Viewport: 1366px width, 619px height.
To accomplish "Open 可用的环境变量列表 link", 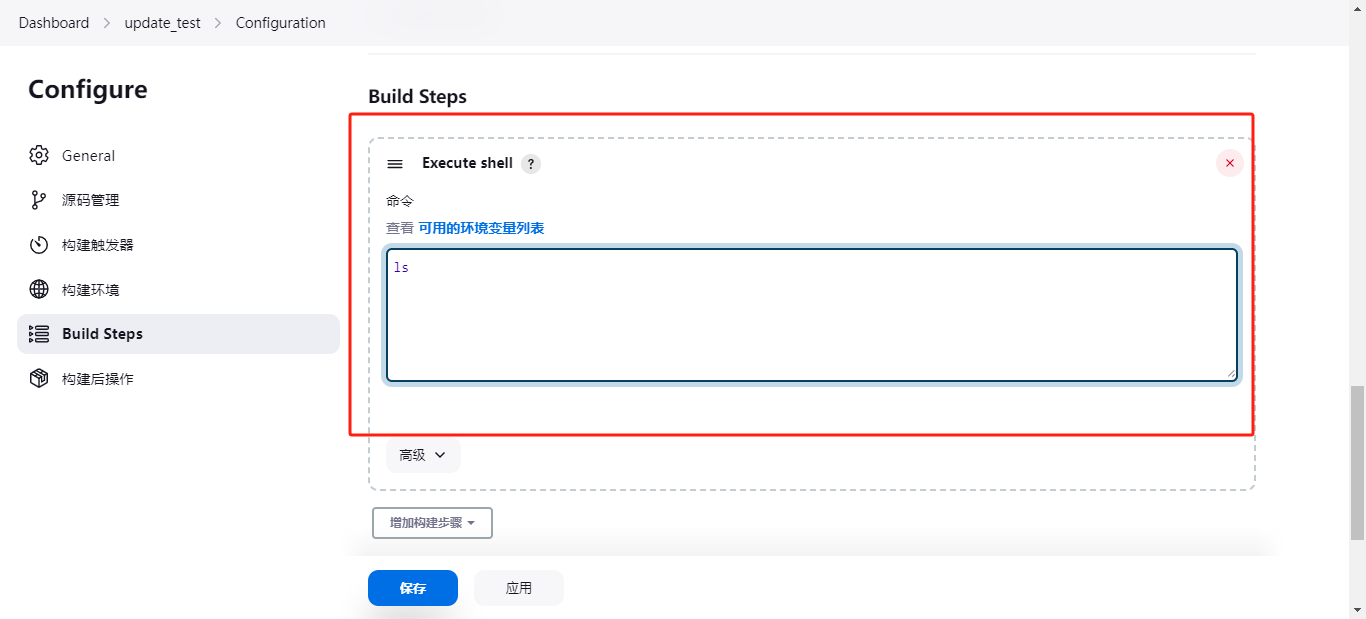I will click(481, 228).
